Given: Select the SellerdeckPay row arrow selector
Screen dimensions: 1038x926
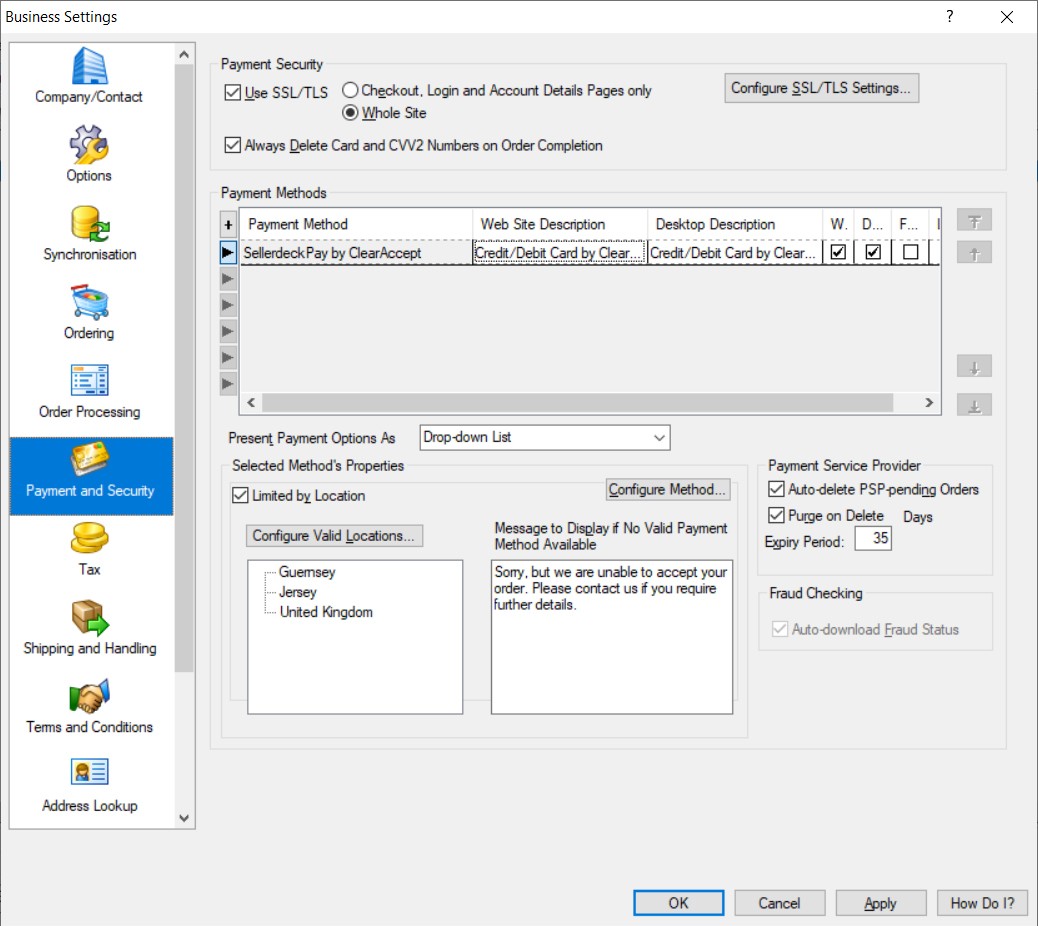Looking at the screenshot, I should [x=228, y=253].
